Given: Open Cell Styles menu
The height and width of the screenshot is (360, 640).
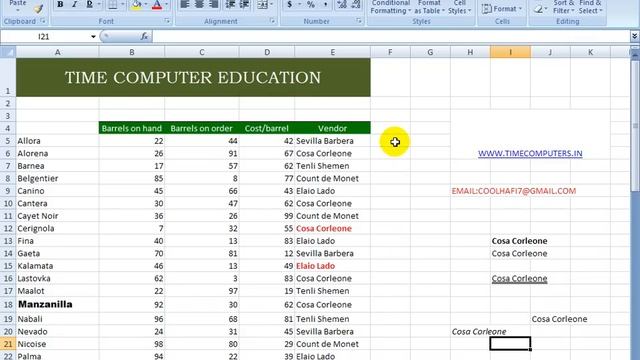Looking at the screenshot, I should pyautogui.click(x=460, y=7).
